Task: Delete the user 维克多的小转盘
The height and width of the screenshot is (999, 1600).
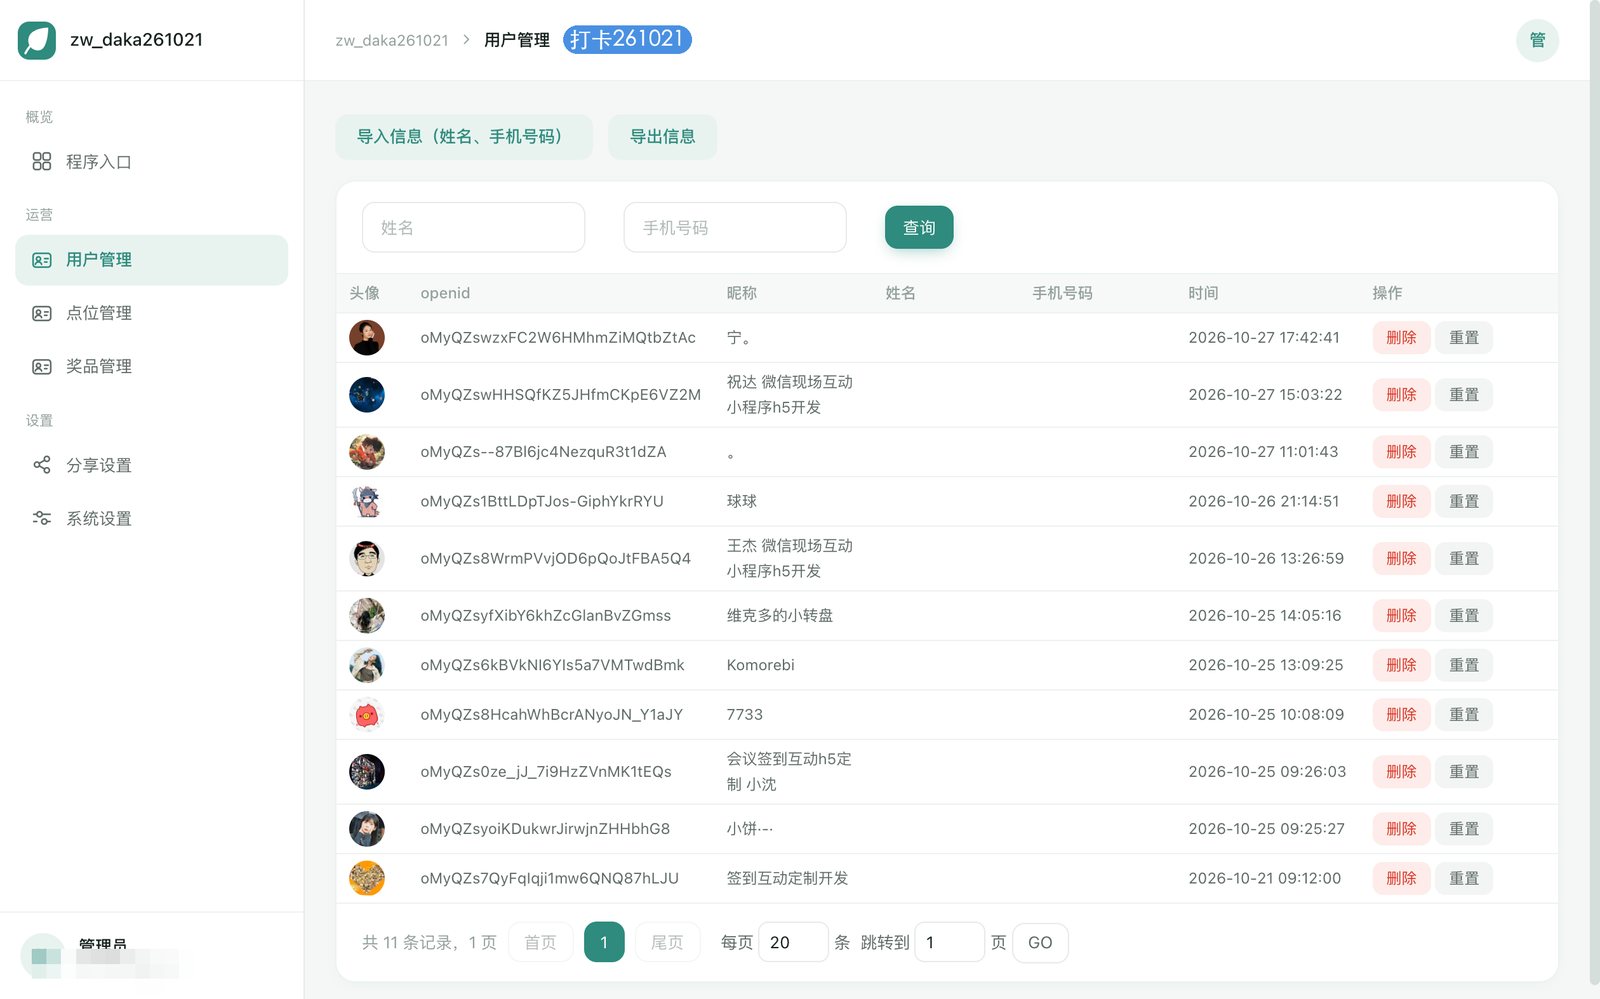Action: click(x=1401, y=616)
